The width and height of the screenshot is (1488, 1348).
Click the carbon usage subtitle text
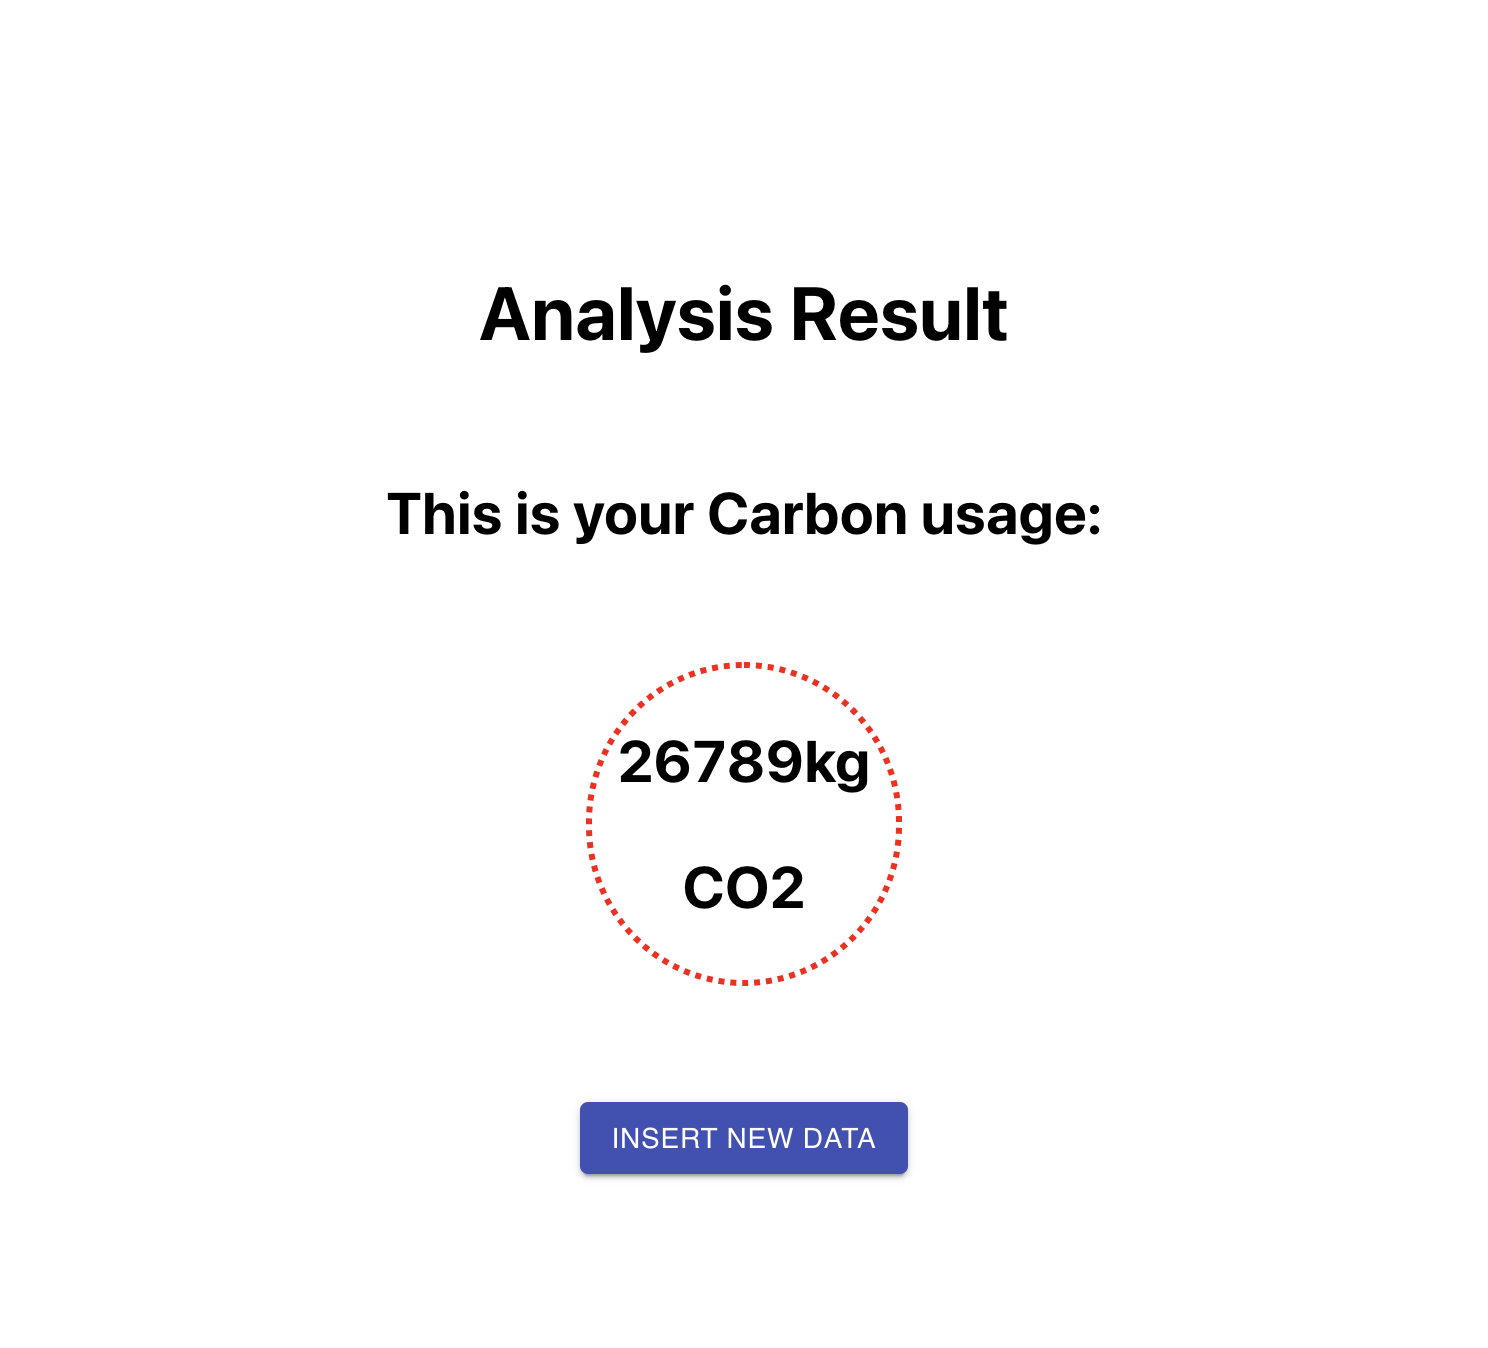click(745, 514)
